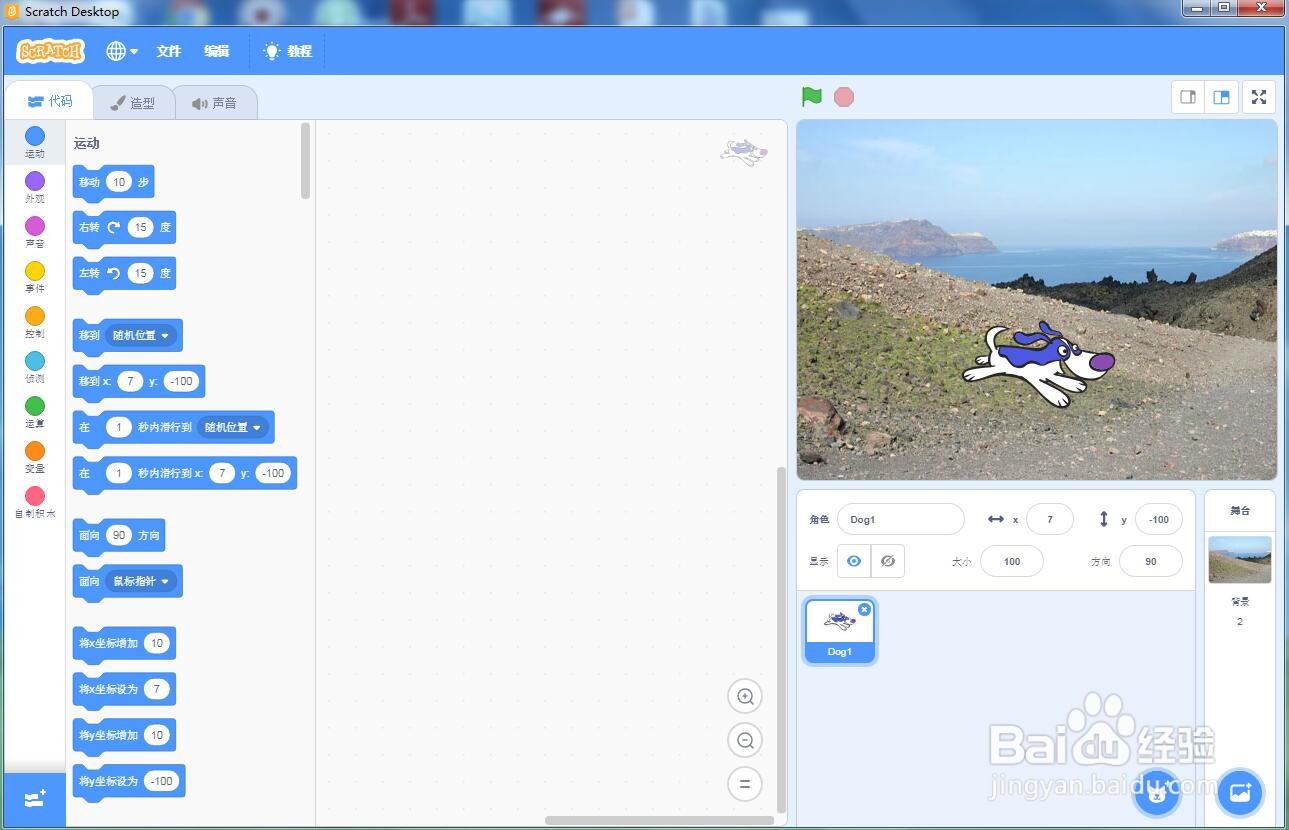Hide the sprite with crossed eye icon
Viewport: 1289px width, 830px height.
point(888,561)
